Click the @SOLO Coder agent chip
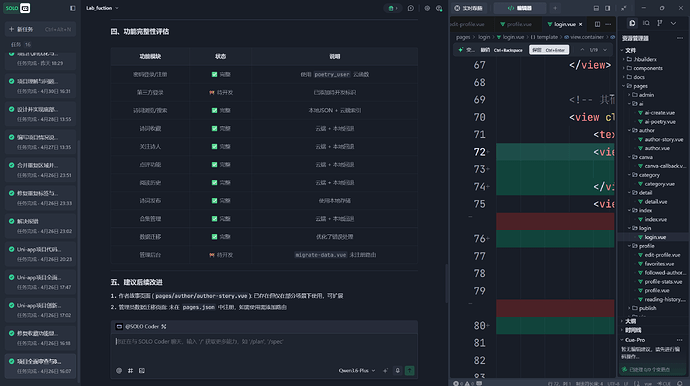 pos(141,327)
